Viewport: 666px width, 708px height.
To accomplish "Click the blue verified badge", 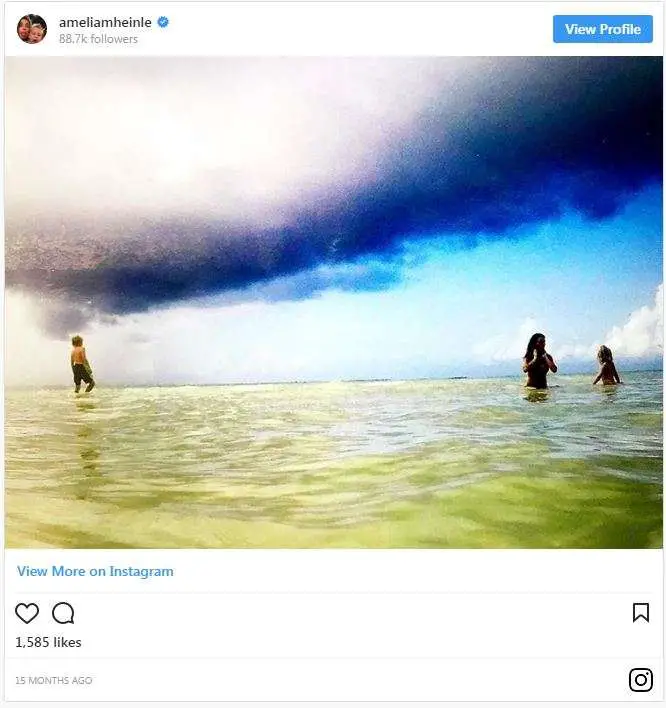I will pyautogui.click(x=163, y=22).
